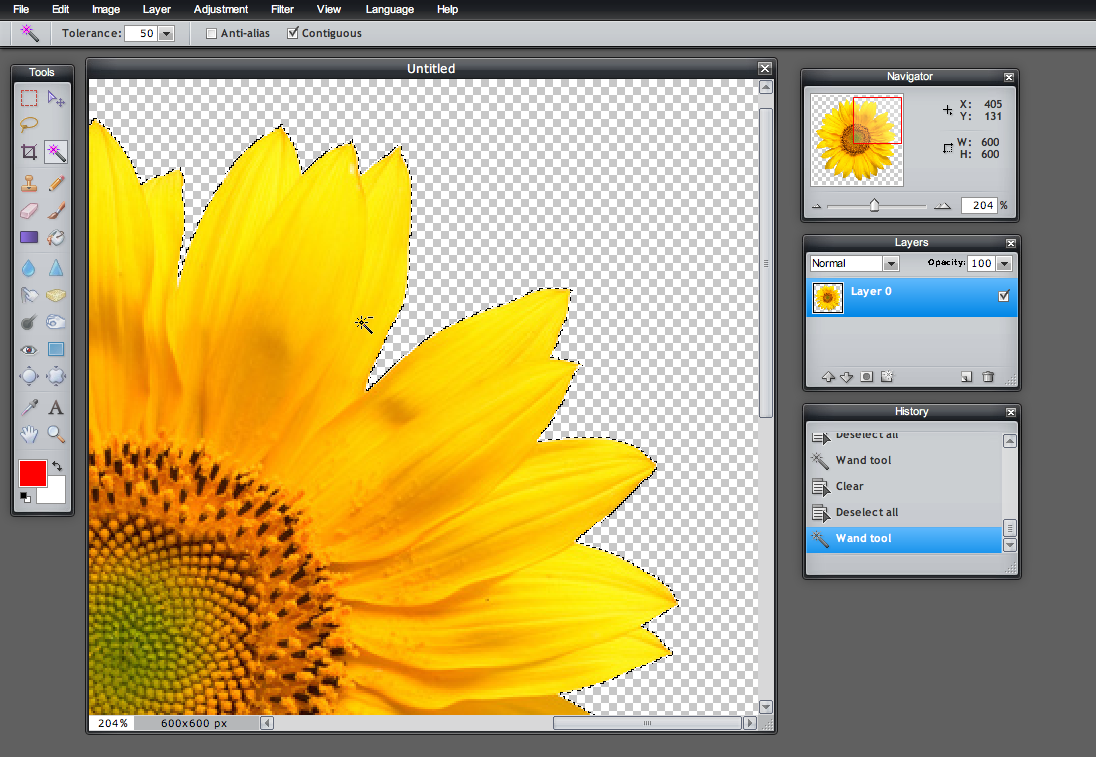The height and width of the screenshot is (757, 1096).
Task: Uncheck the Contiguous option
Action: point(292,33)
